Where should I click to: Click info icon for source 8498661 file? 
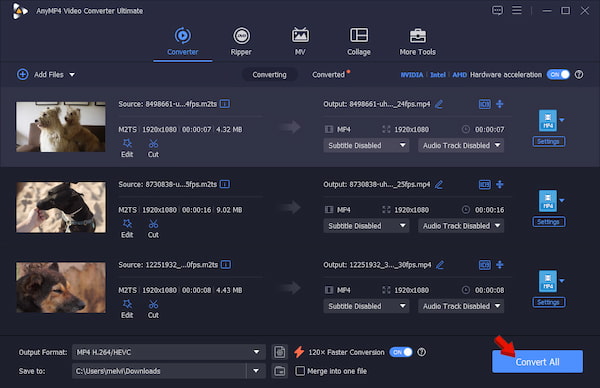tap(225, 104)
